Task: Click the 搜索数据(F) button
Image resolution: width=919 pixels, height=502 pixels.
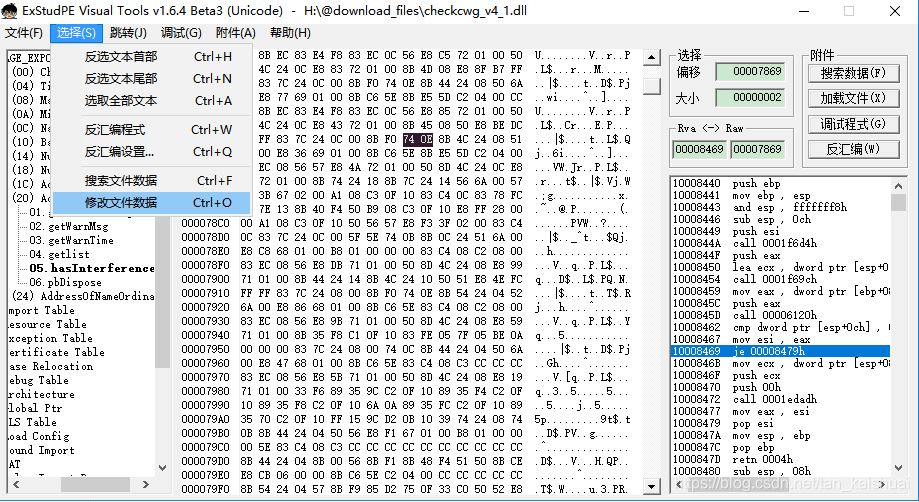Action: point(853,73)
